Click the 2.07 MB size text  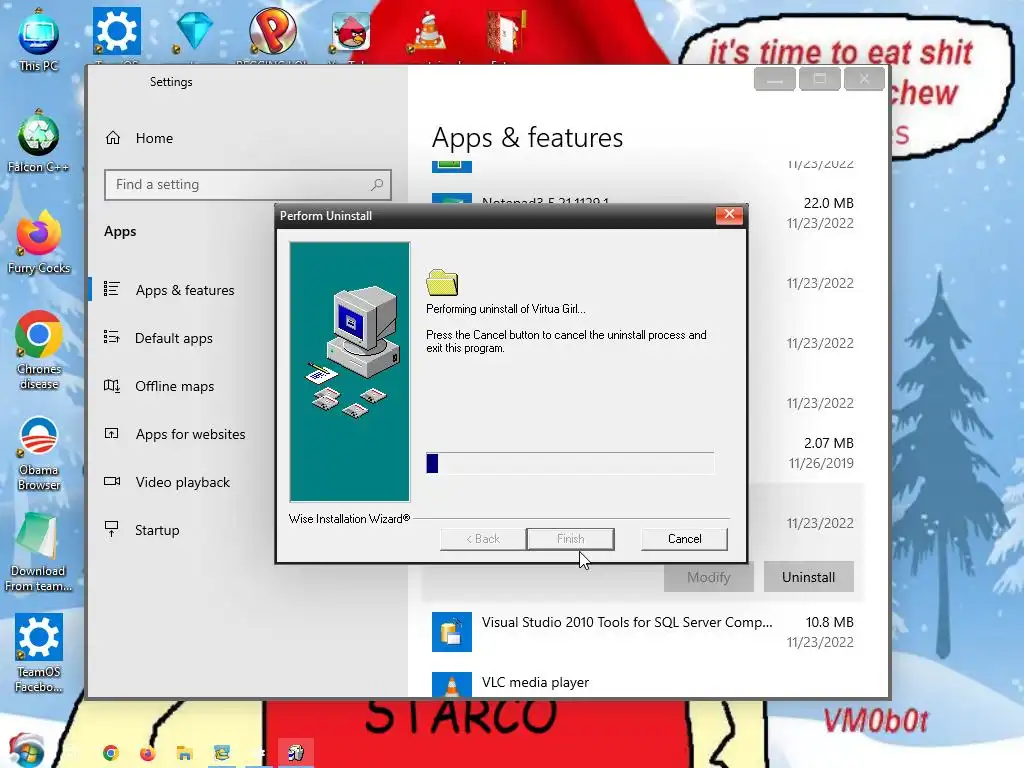(828, 443)
